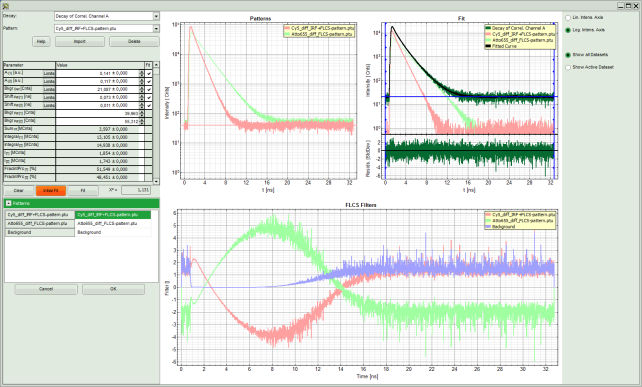This screenshot has width=642, height=387.
Task: Click the spinner arrows of the 0,141 value
Action: (x=142, y=73)
